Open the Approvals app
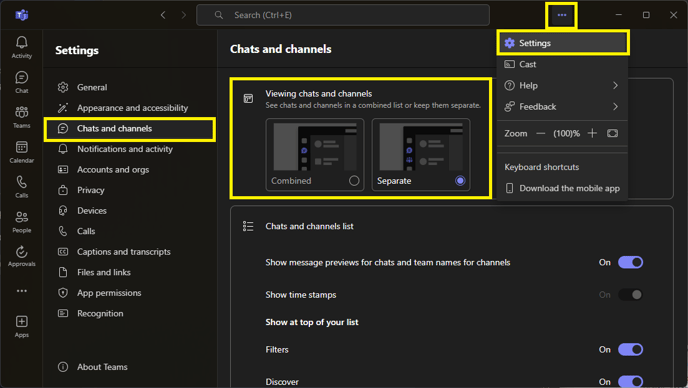Image resolution: width=688 pixels, height=388 pixels. 22,256
